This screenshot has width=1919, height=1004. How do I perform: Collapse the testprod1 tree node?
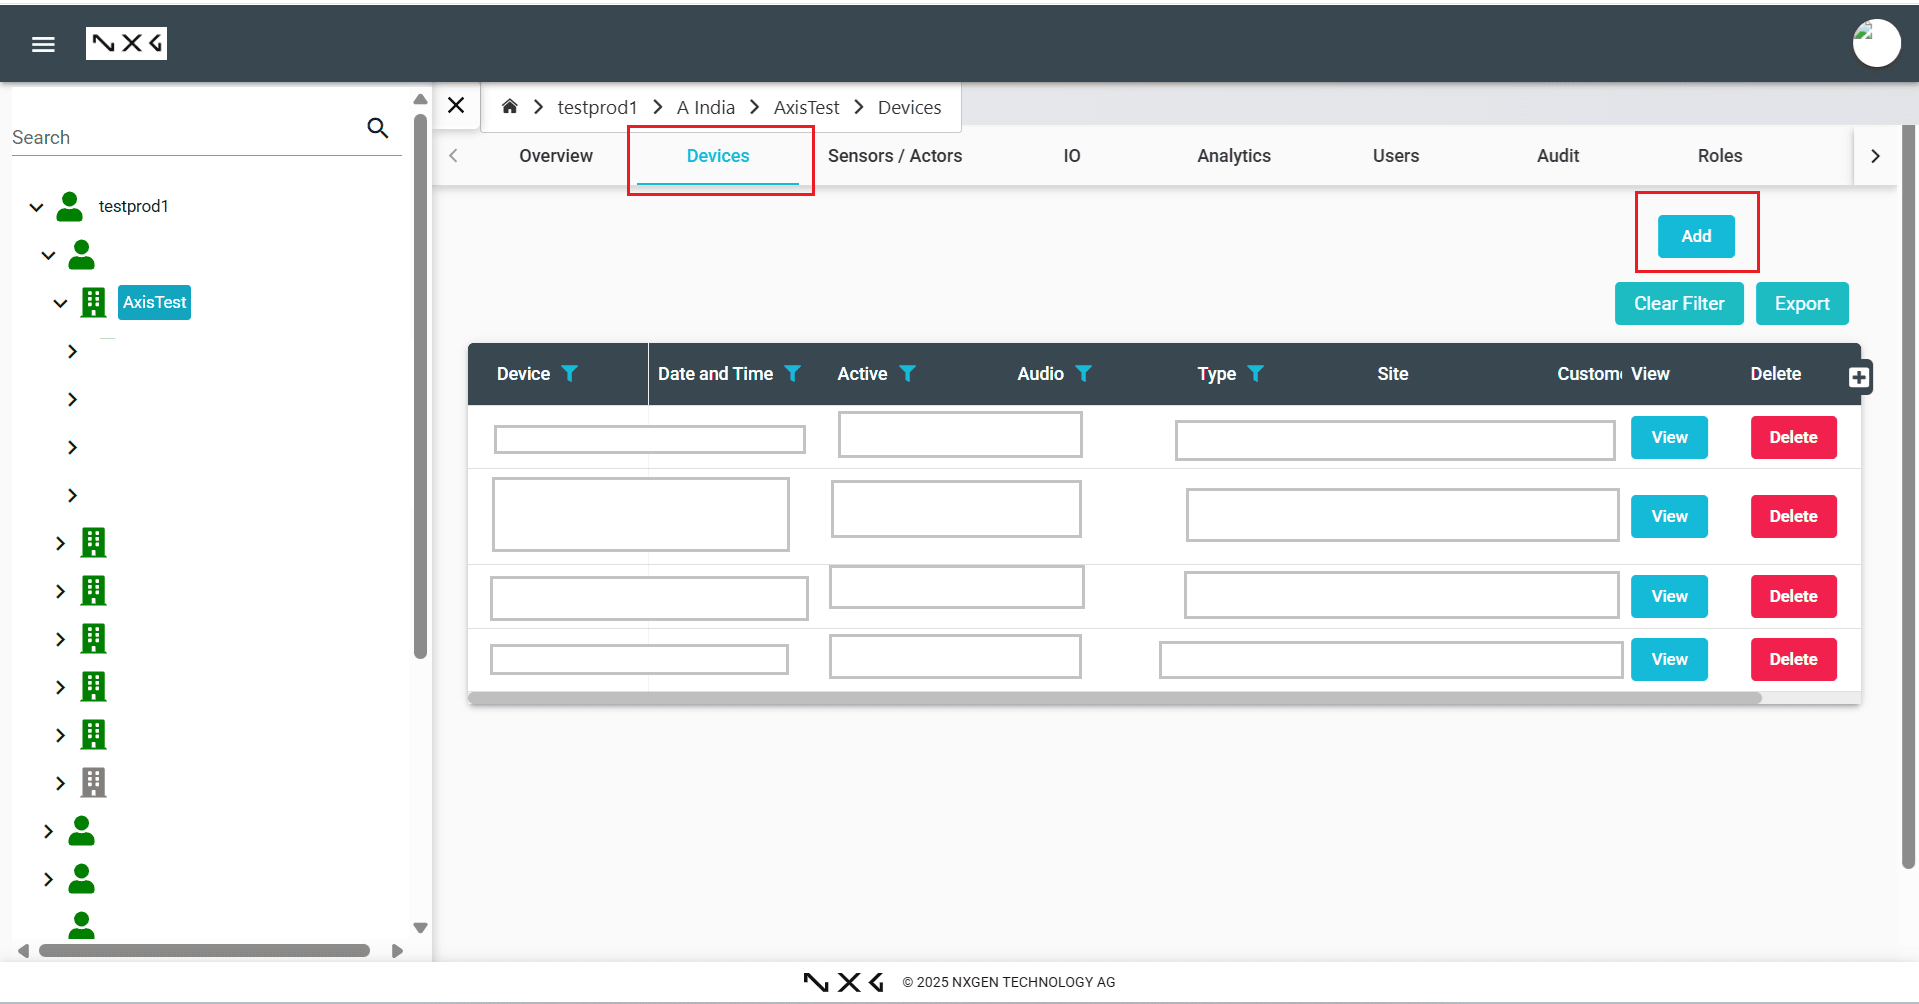tap(37, 207)
